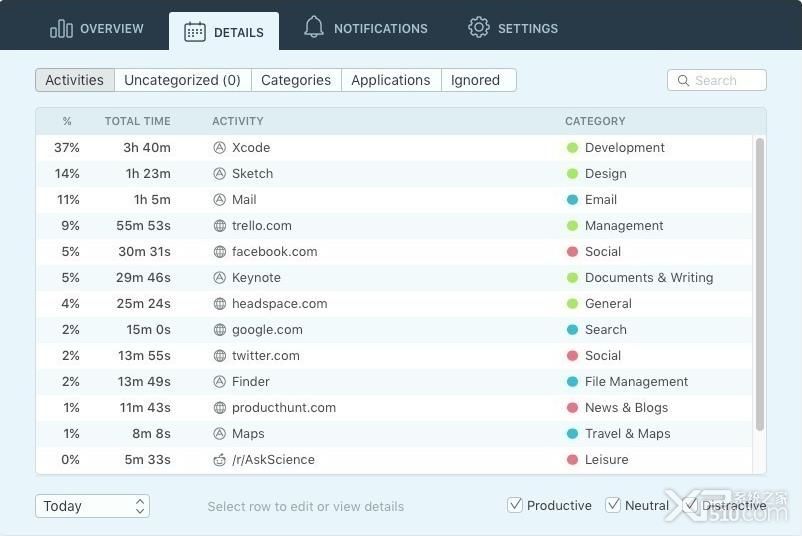Sort by the Activity column header
The width and height of the screenshot is (802, 536).
[238, 121]
